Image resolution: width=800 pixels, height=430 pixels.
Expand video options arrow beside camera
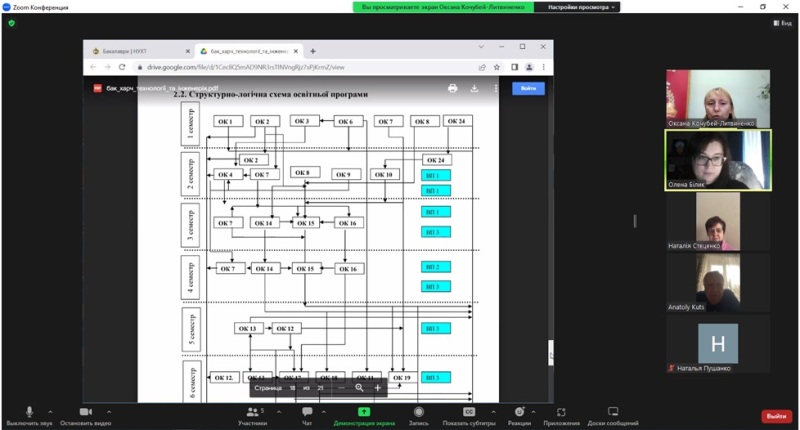pos(109,411)
